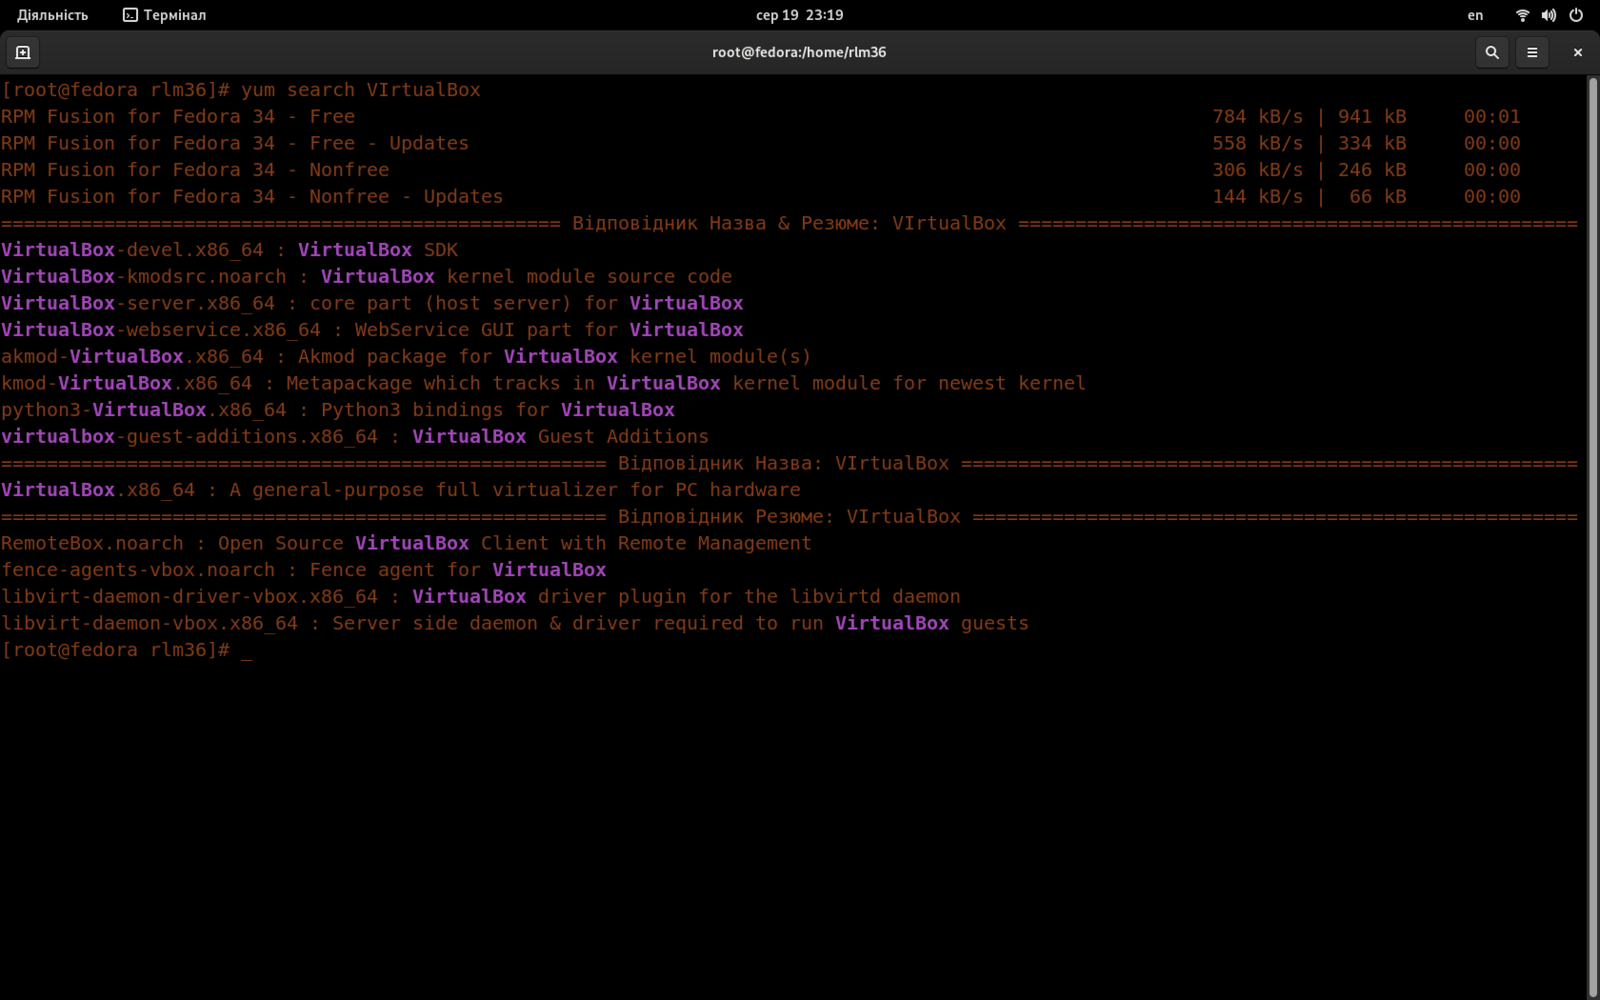Open the volume speaker icon
Viewport: 1600px width, 1000px height.
click(x=1549, y=15)
